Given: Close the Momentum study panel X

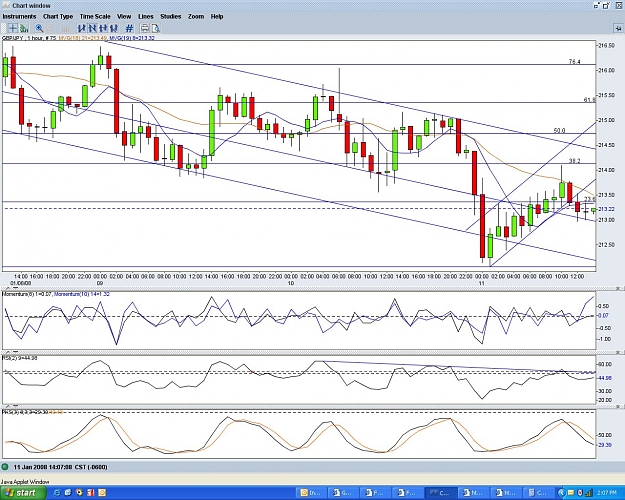Looking at the screenshot, I should tap(619, 288).
